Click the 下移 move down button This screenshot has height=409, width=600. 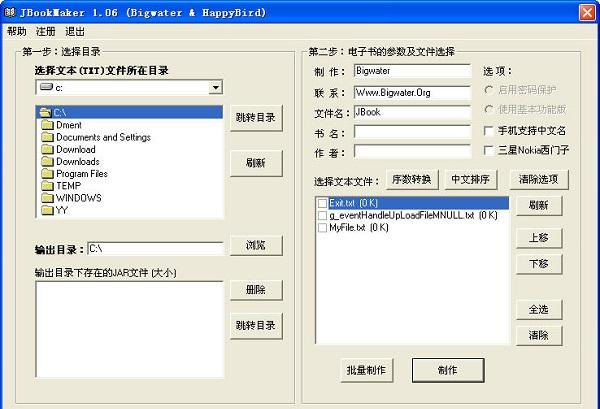coord(539,264)
